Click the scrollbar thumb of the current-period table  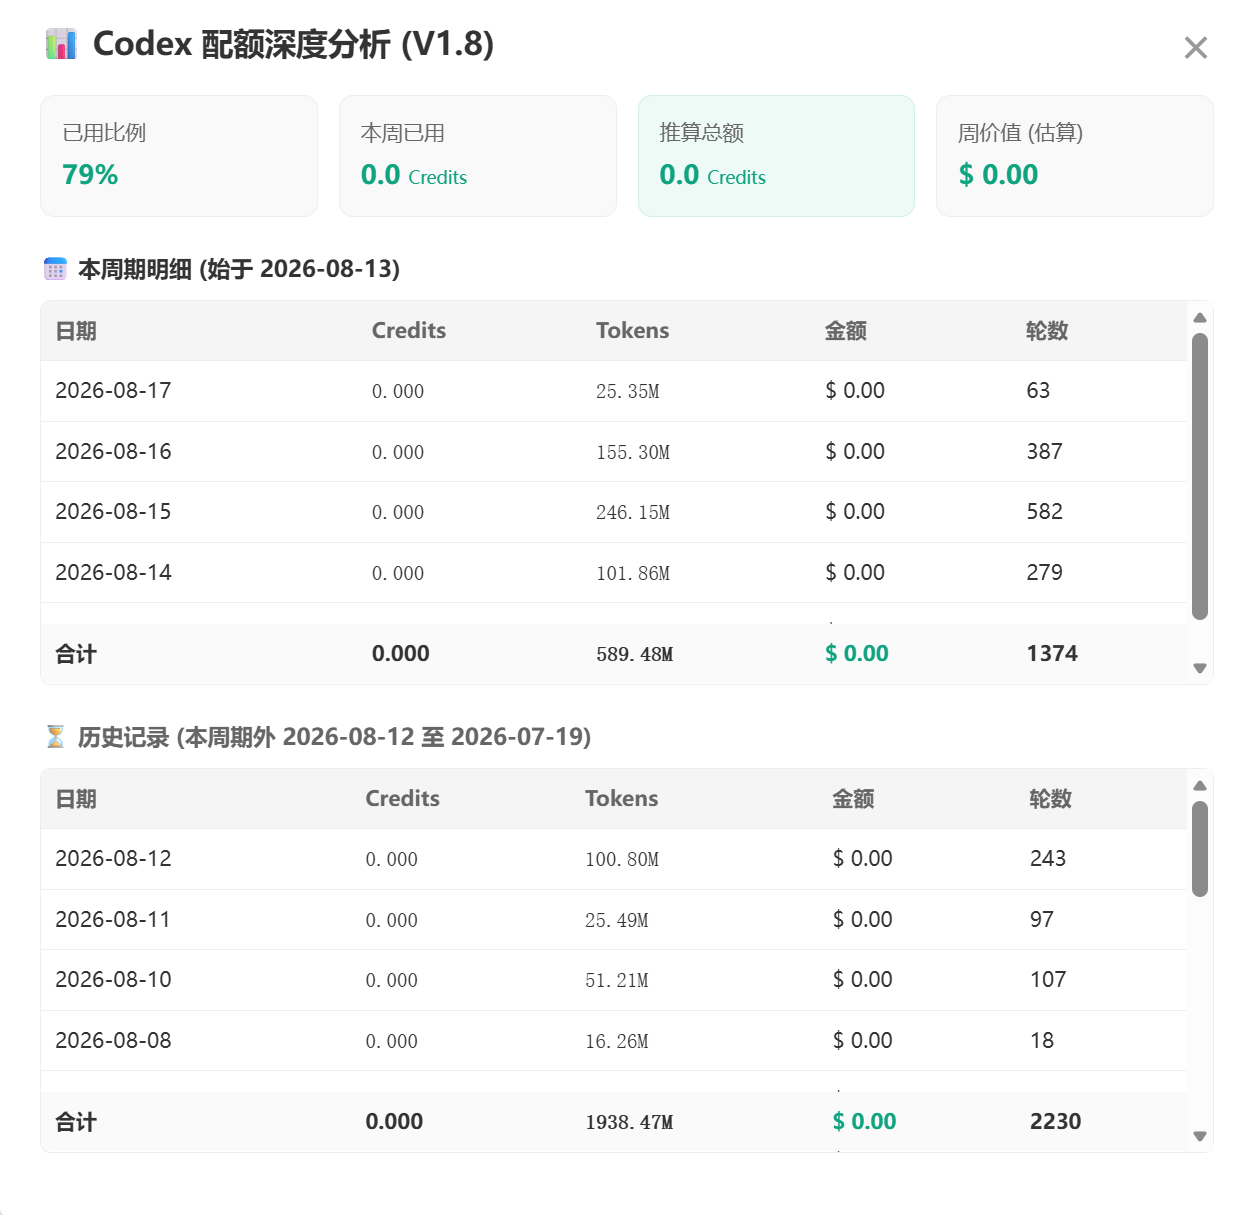point(1200,476)
